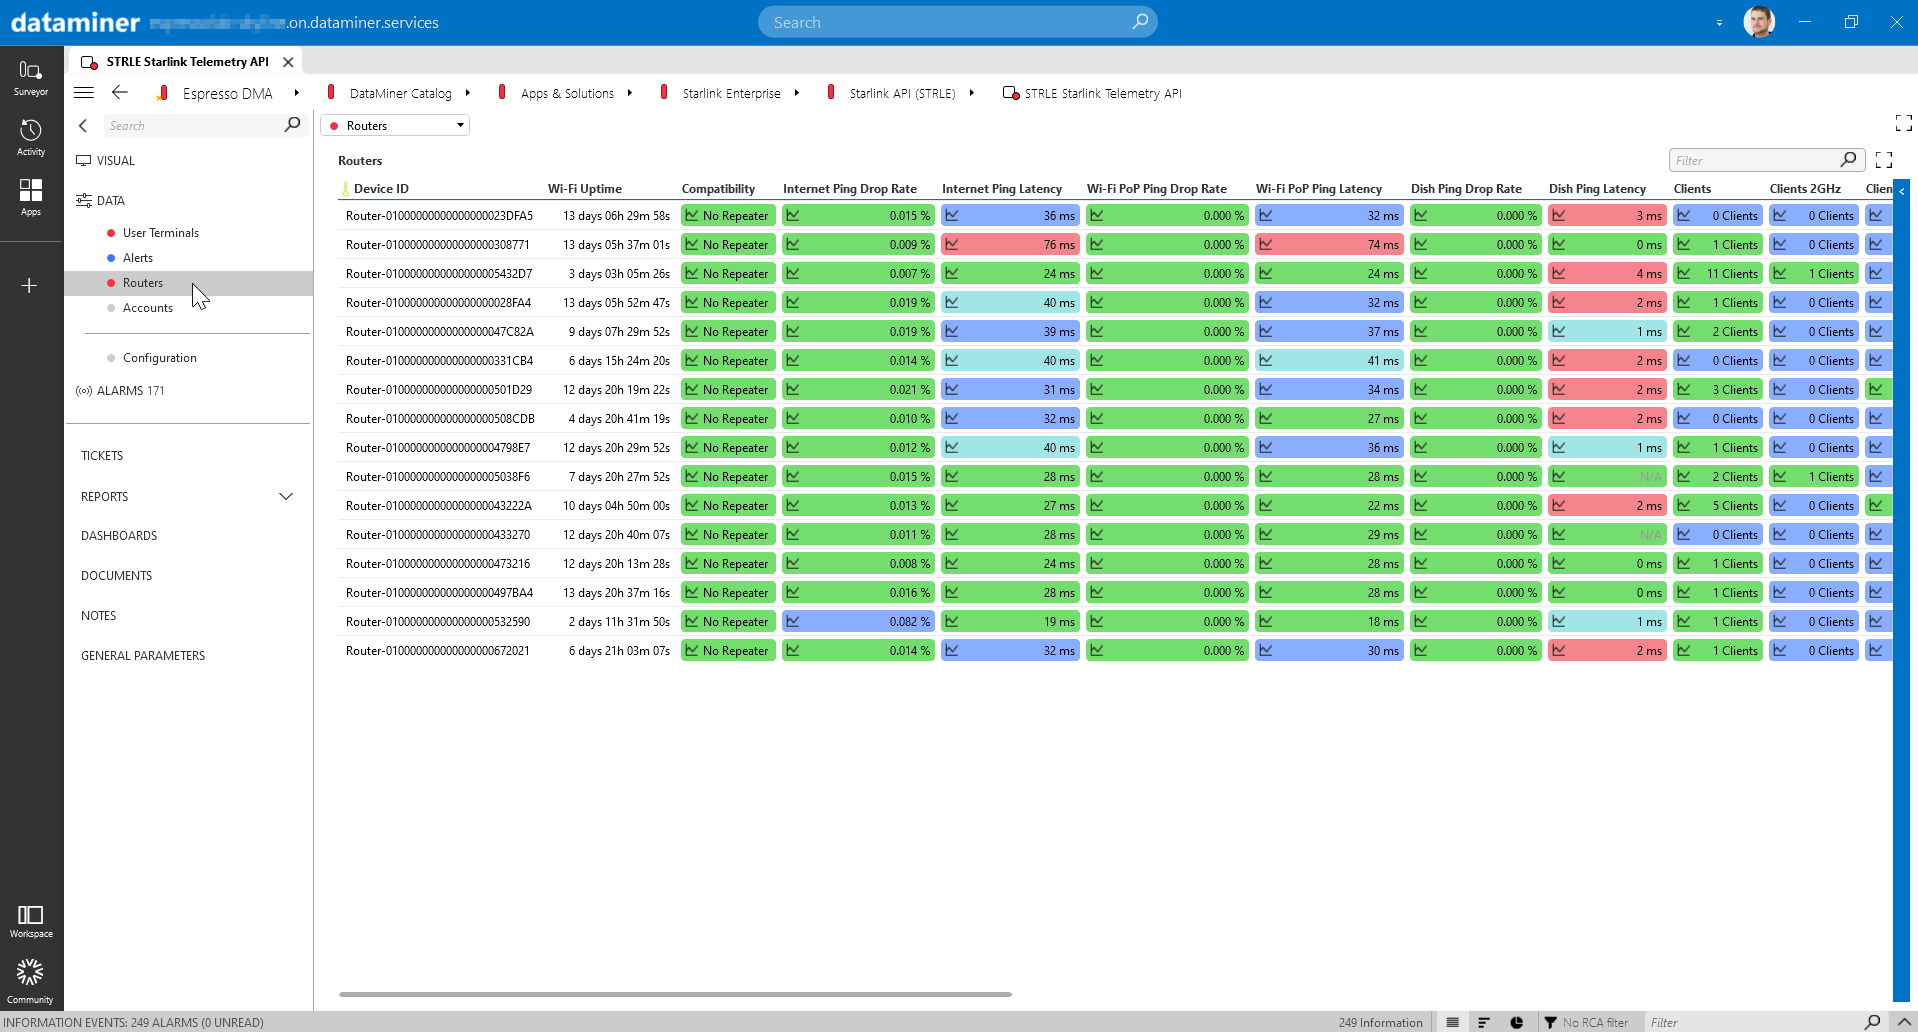Click the Starlink Enterprise breadcrumb
Screen dimensions: 1918x1032
click(x=732, y=93)
